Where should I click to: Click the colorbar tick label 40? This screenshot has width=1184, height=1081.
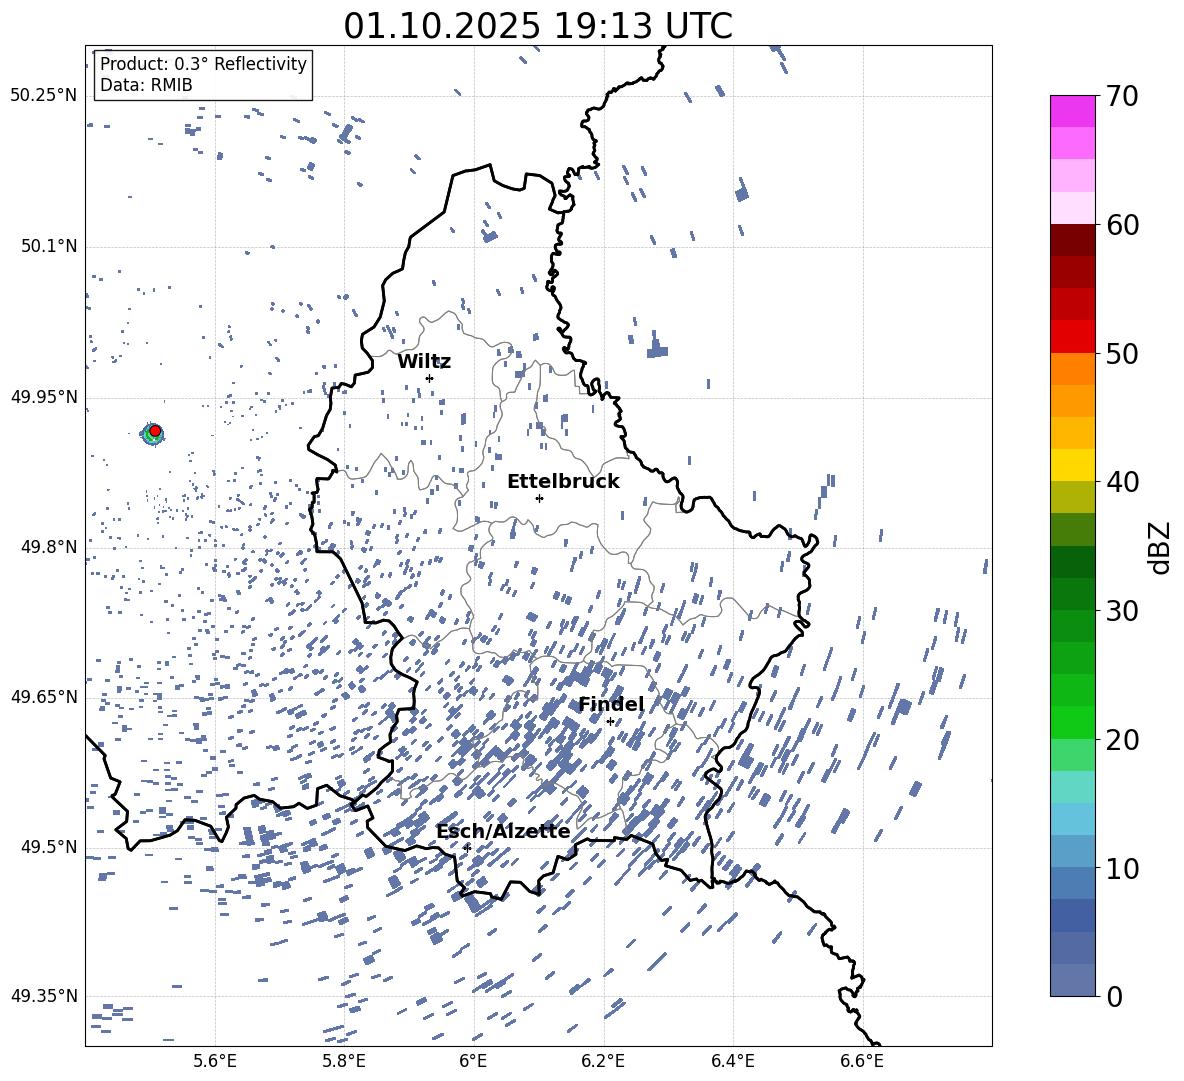click(1122, 482)
